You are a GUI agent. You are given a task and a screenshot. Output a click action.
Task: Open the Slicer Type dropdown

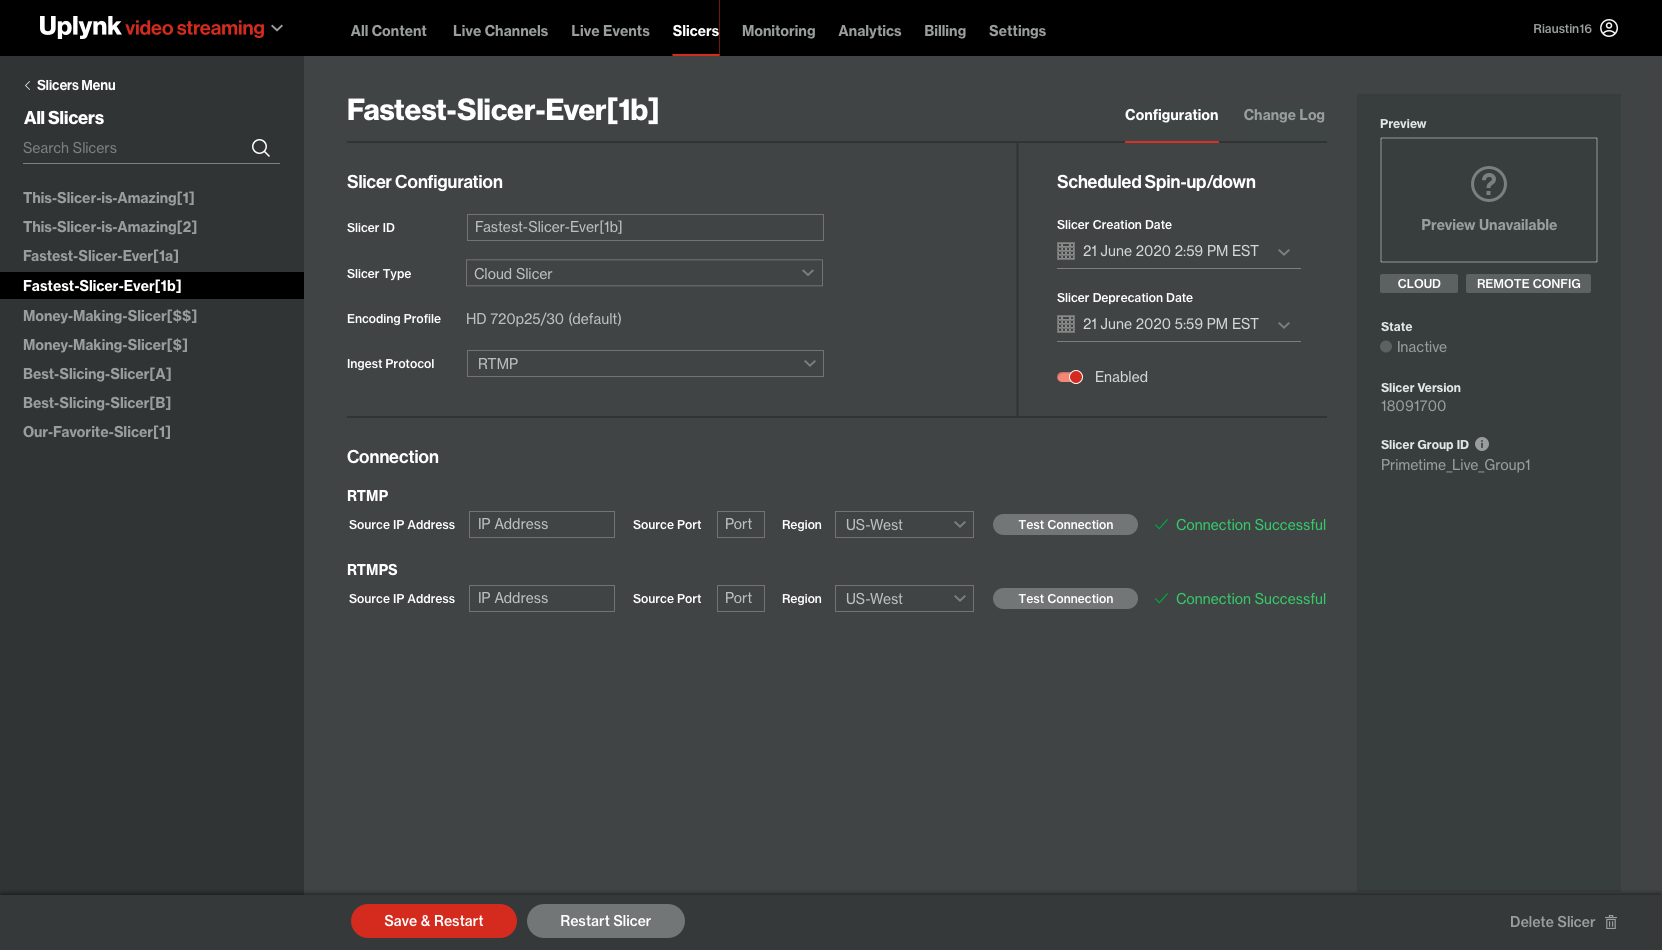pos(644,273)
